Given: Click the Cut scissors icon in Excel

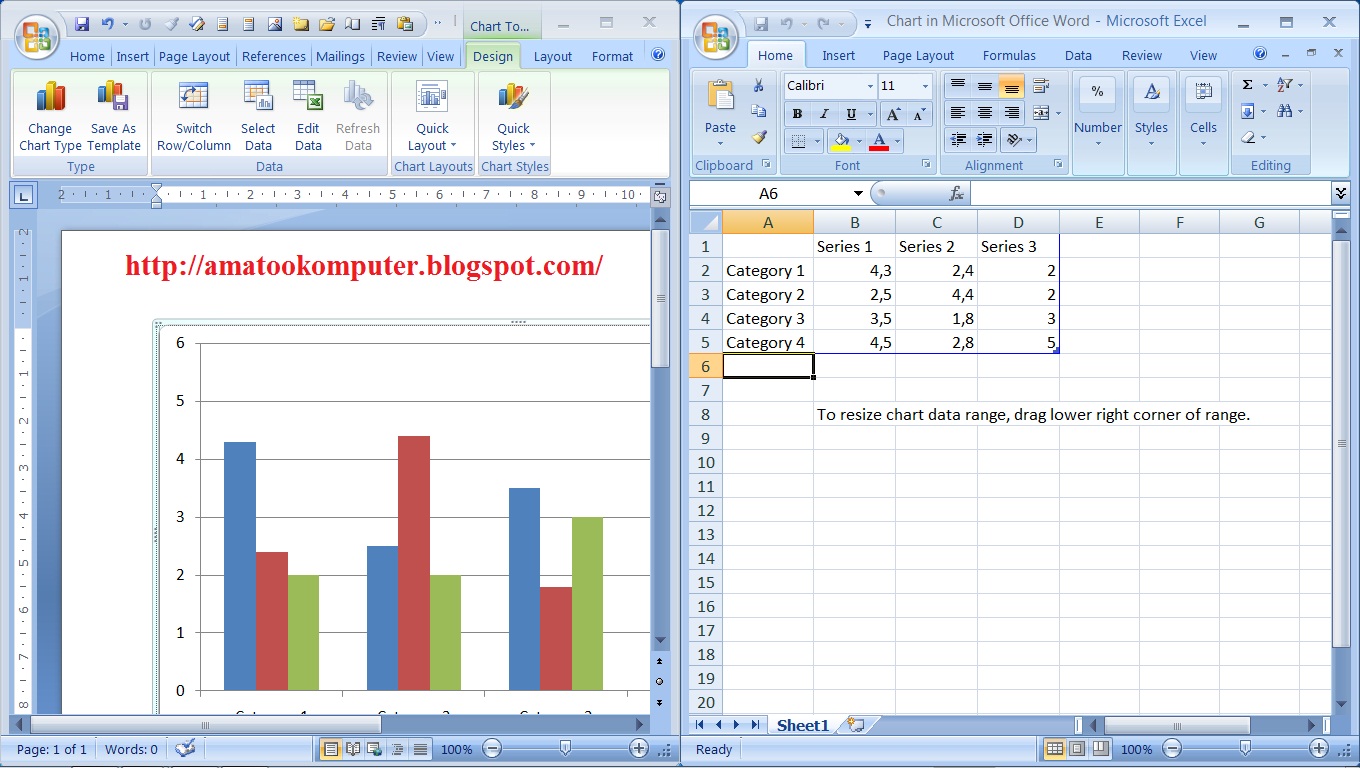Looking at the screenshot, I should pyautogui.click(x=759, y=86).
